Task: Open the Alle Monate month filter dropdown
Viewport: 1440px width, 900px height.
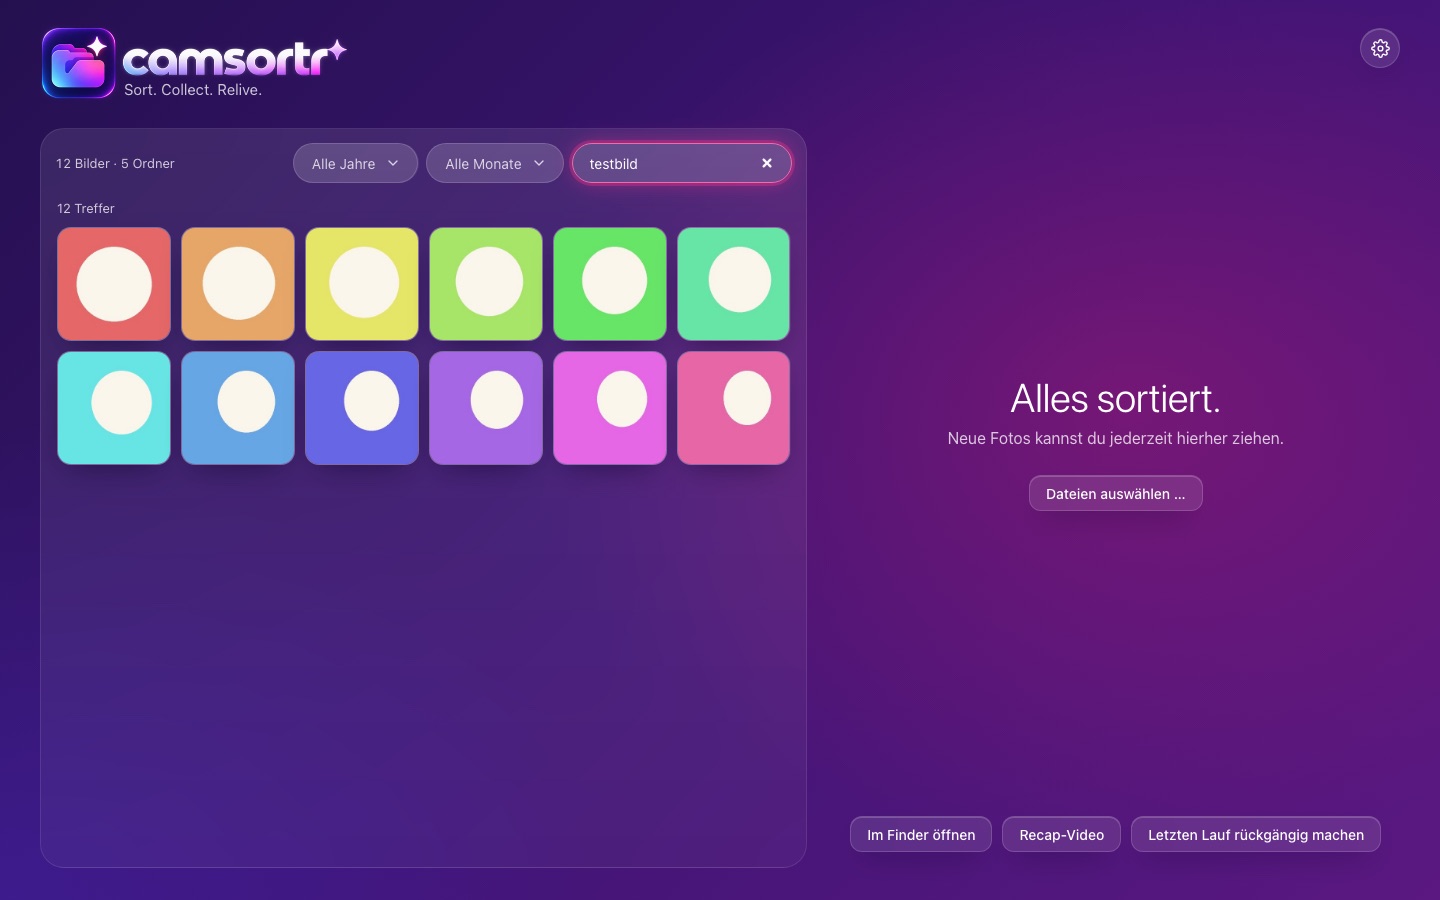Action: pyautogui.click(x=495, y=163)
